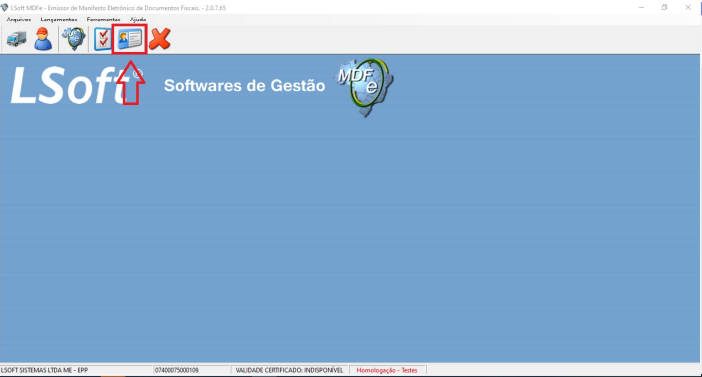The image size is (702, 377).
Task: Click the large MDFe Brazil map logo
Action: click(364, 87)
